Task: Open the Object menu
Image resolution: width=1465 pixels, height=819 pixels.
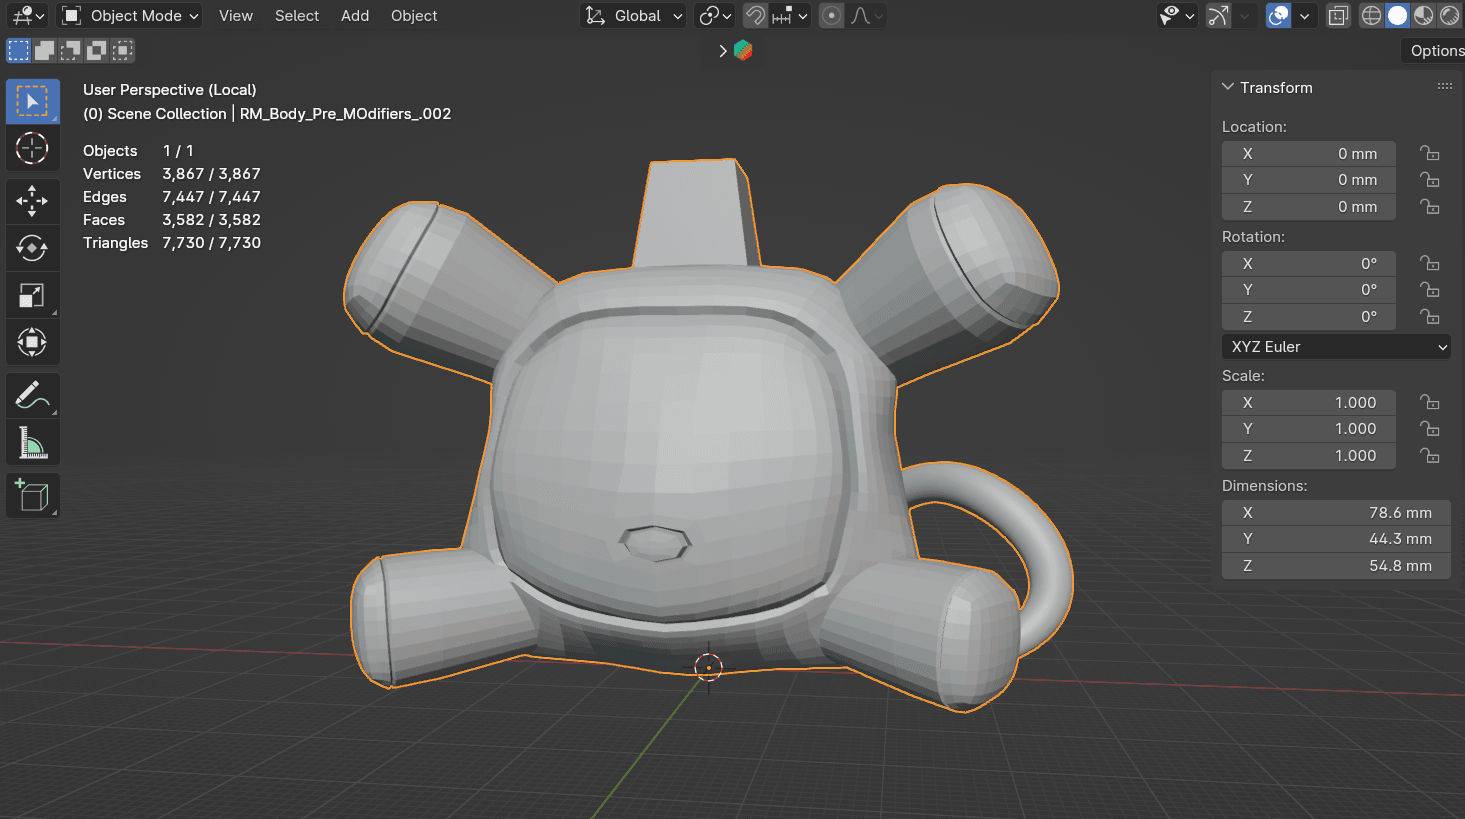Action: [414, 16]
